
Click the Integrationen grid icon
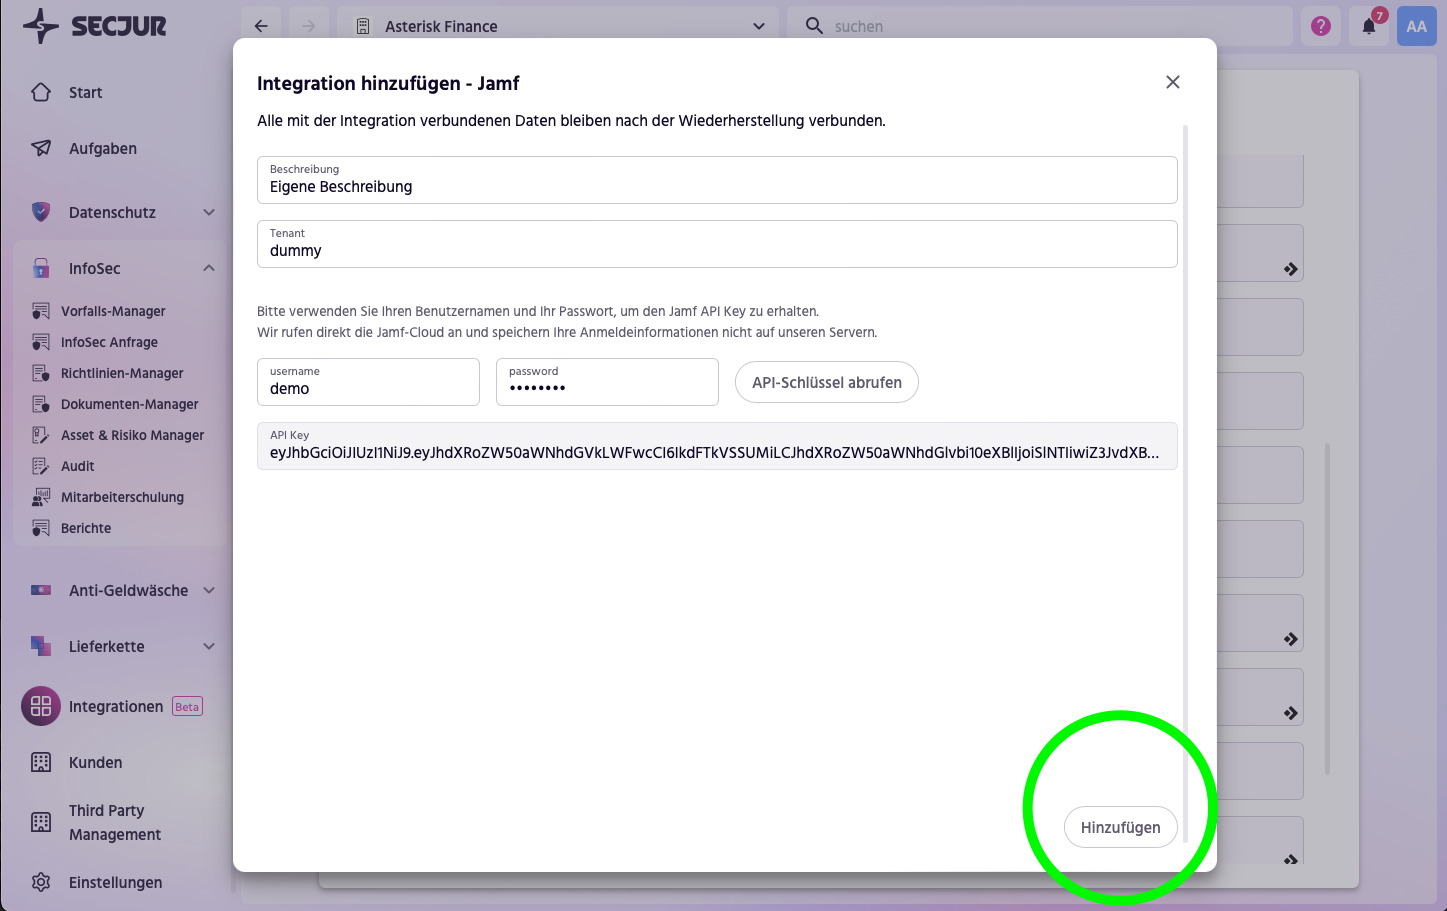41,706
